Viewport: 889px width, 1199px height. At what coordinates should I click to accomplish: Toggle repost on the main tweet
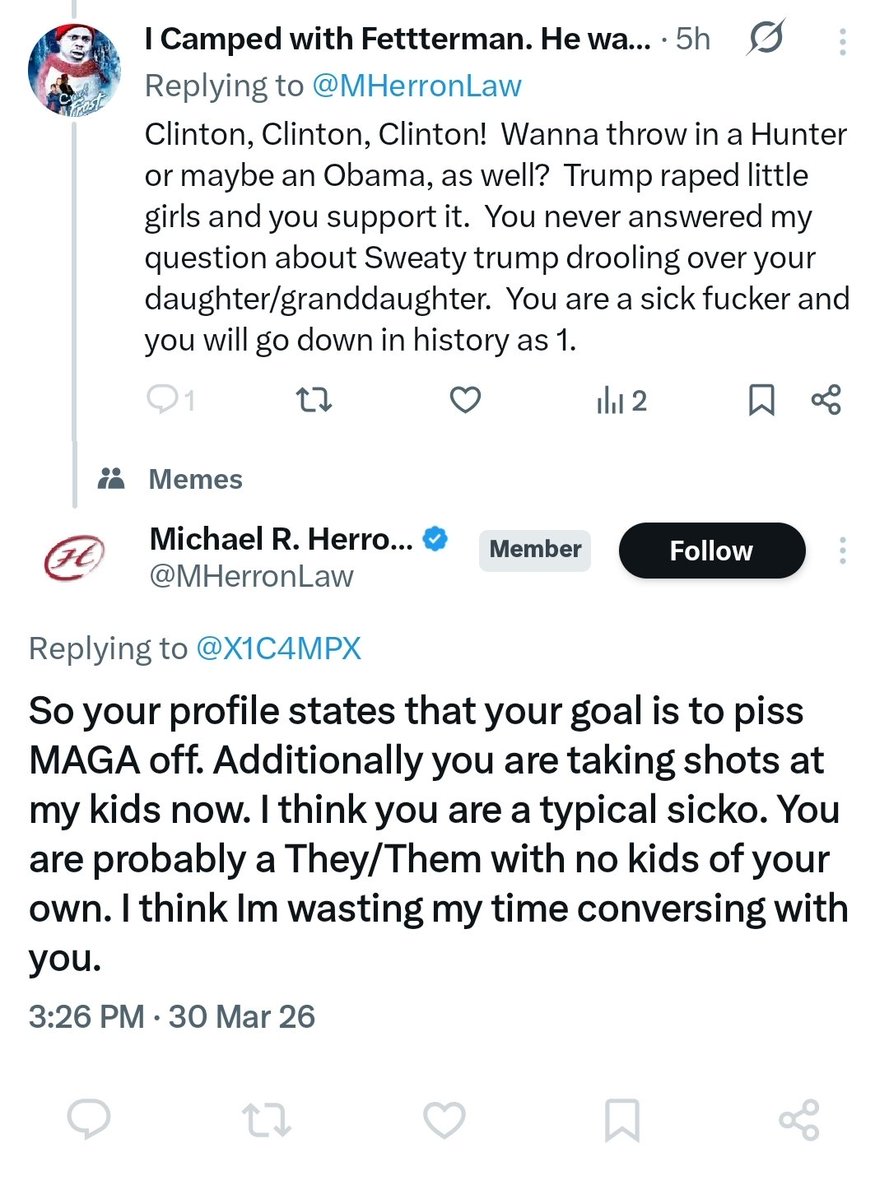[267, 1120]
